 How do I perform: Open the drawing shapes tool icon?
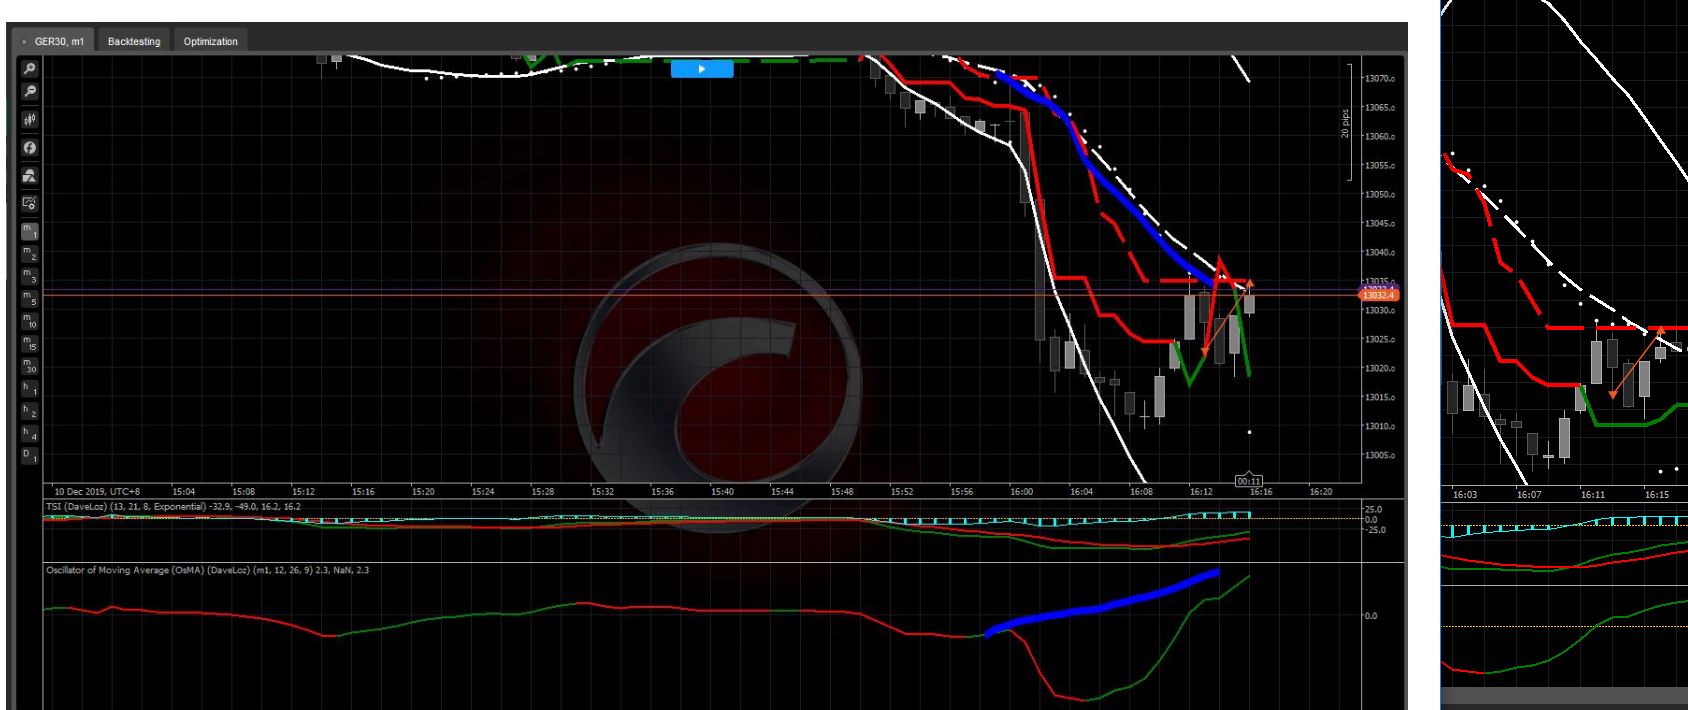(30, 176)
